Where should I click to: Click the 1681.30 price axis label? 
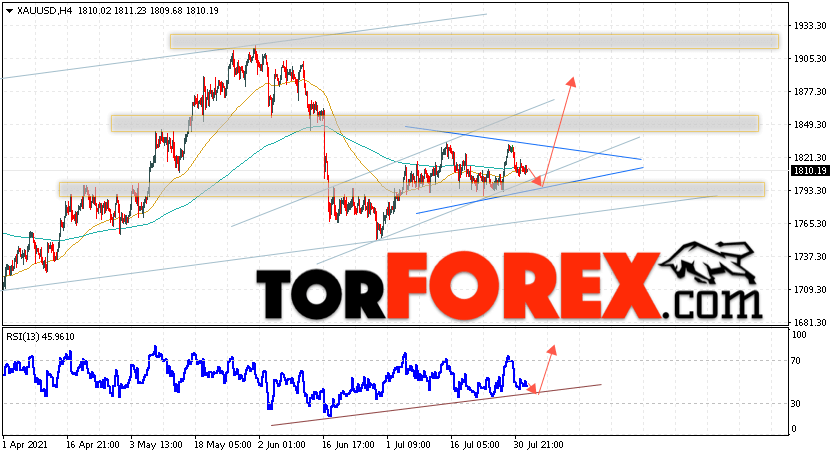pos(811,322)
